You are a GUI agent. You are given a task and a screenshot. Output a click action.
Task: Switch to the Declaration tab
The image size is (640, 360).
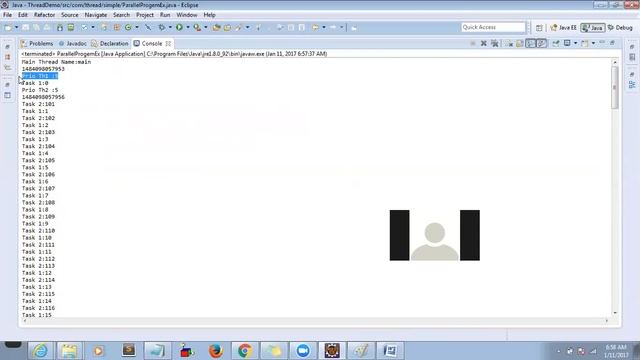[110, 43]
